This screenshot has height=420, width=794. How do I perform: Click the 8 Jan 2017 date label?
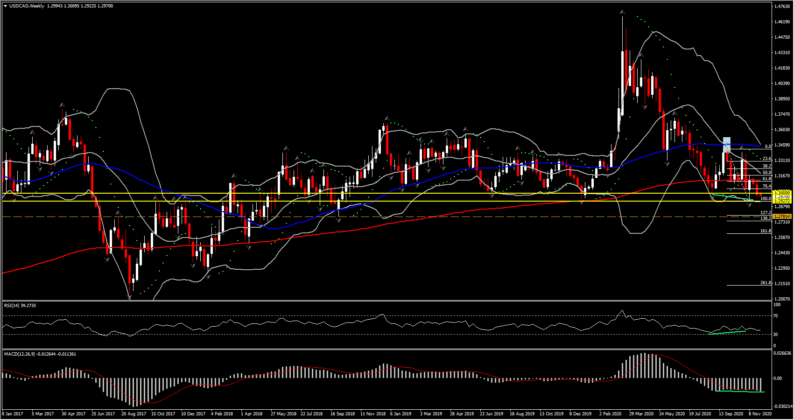point(11,413)
